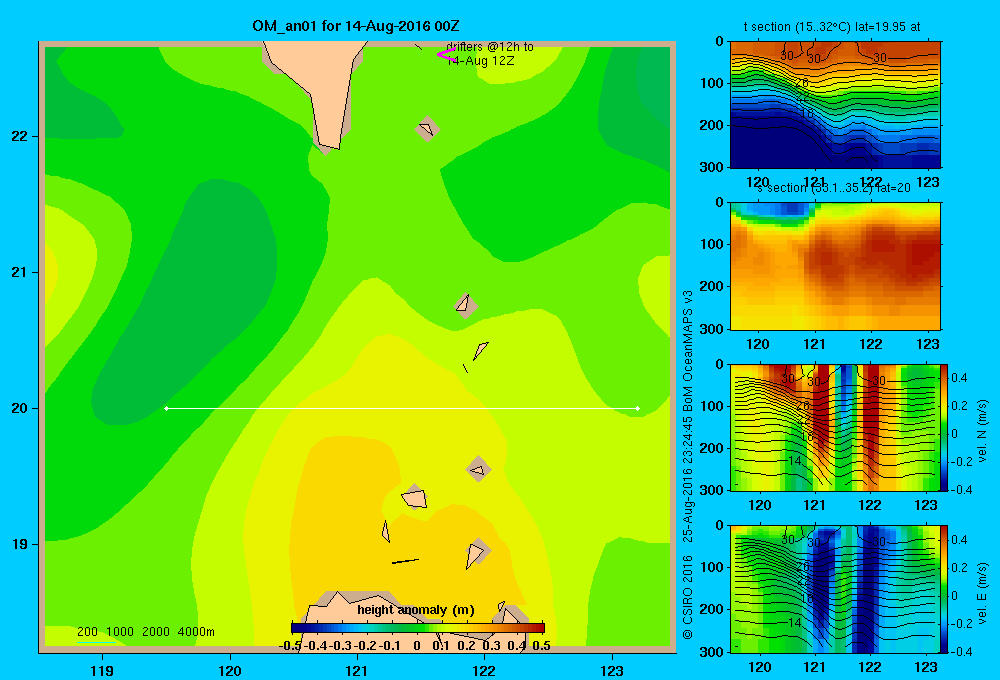Open the temperature section plot

pyautogui.click(x=835, y=105)
